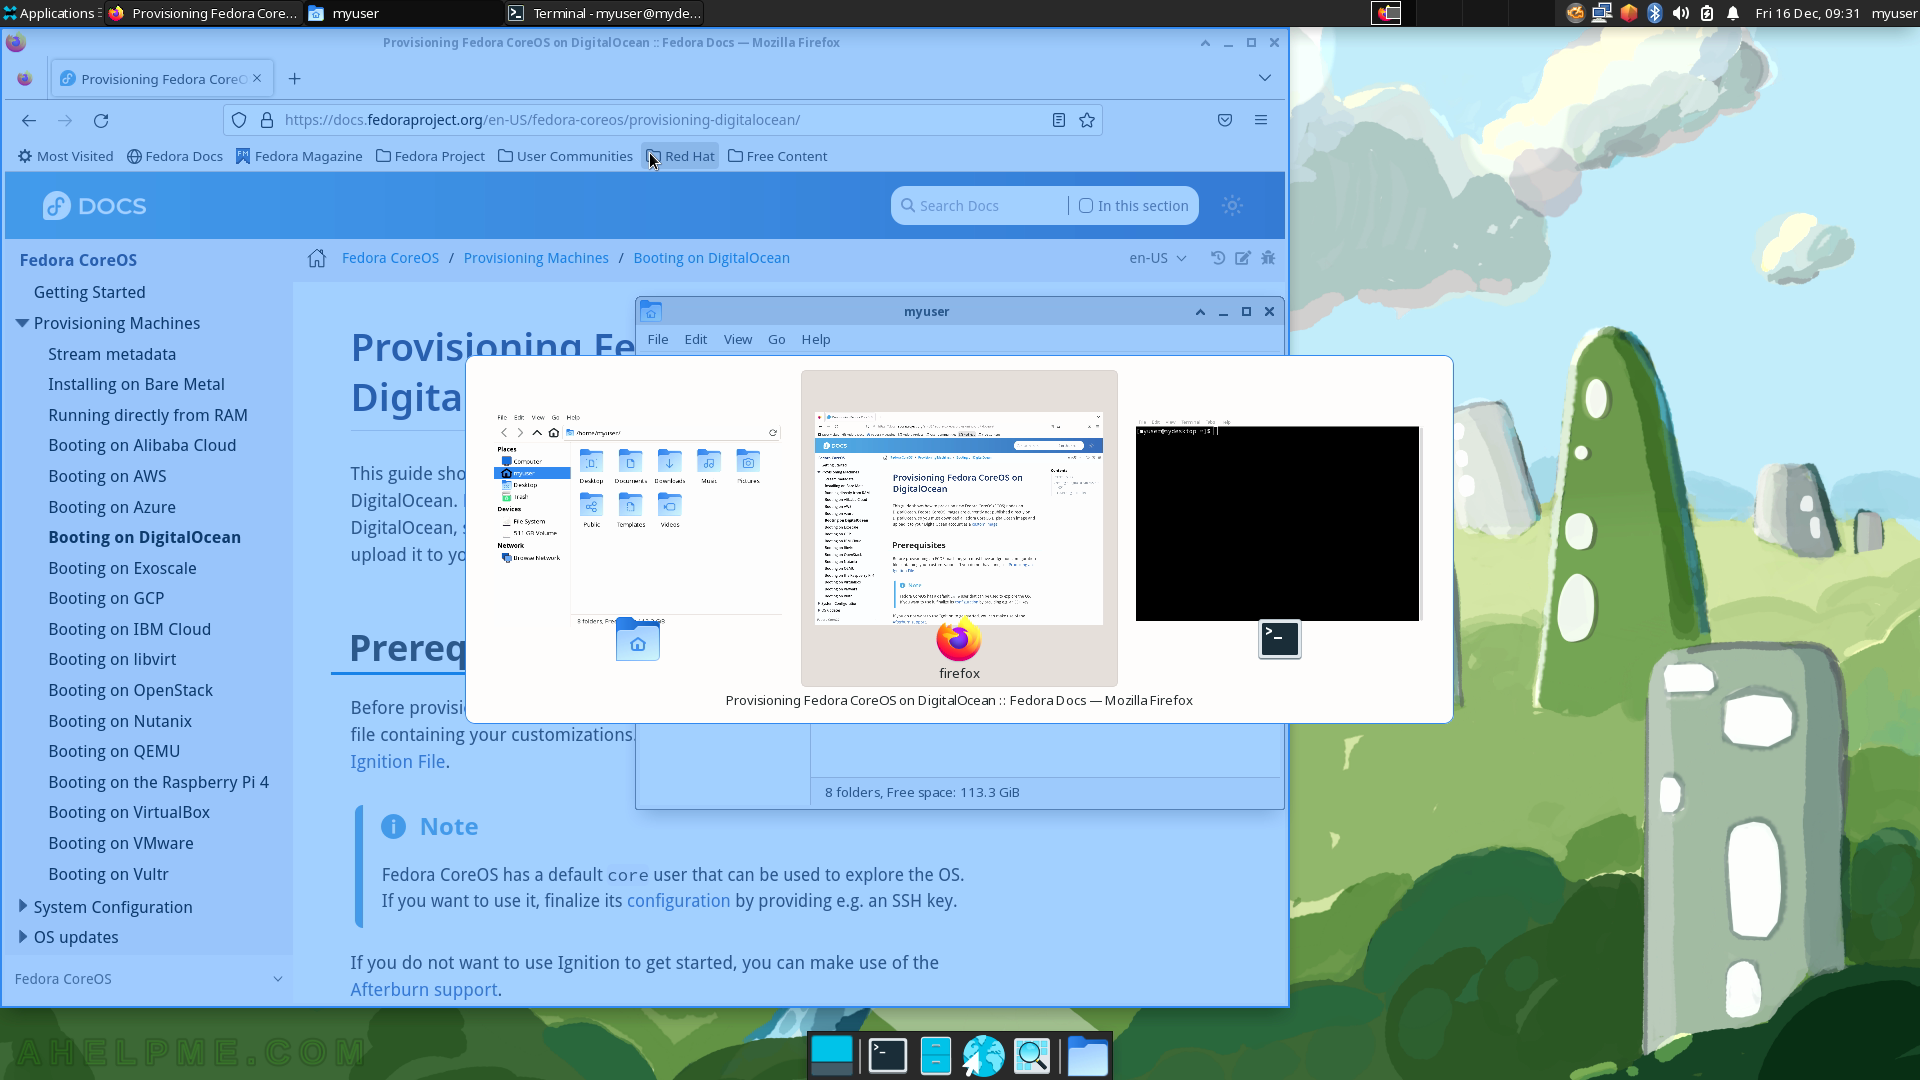The image size is (1920, 1080).
Task: Open application finder magnifier in dock
Action: [1032, 1056]
